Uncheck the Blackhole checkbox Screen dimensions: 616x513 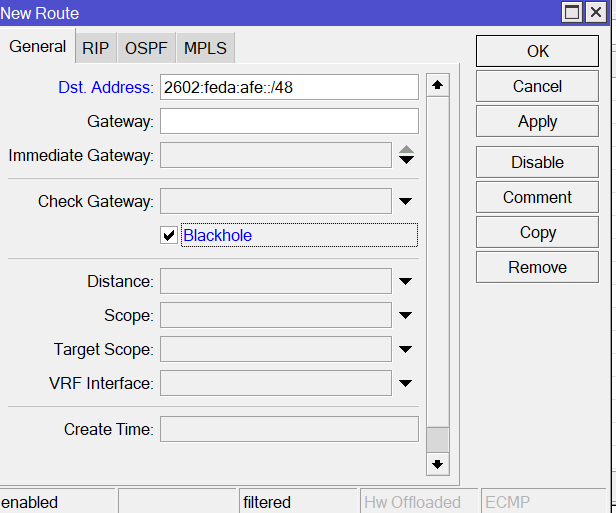pyautogui.click(x=169, y=235)
